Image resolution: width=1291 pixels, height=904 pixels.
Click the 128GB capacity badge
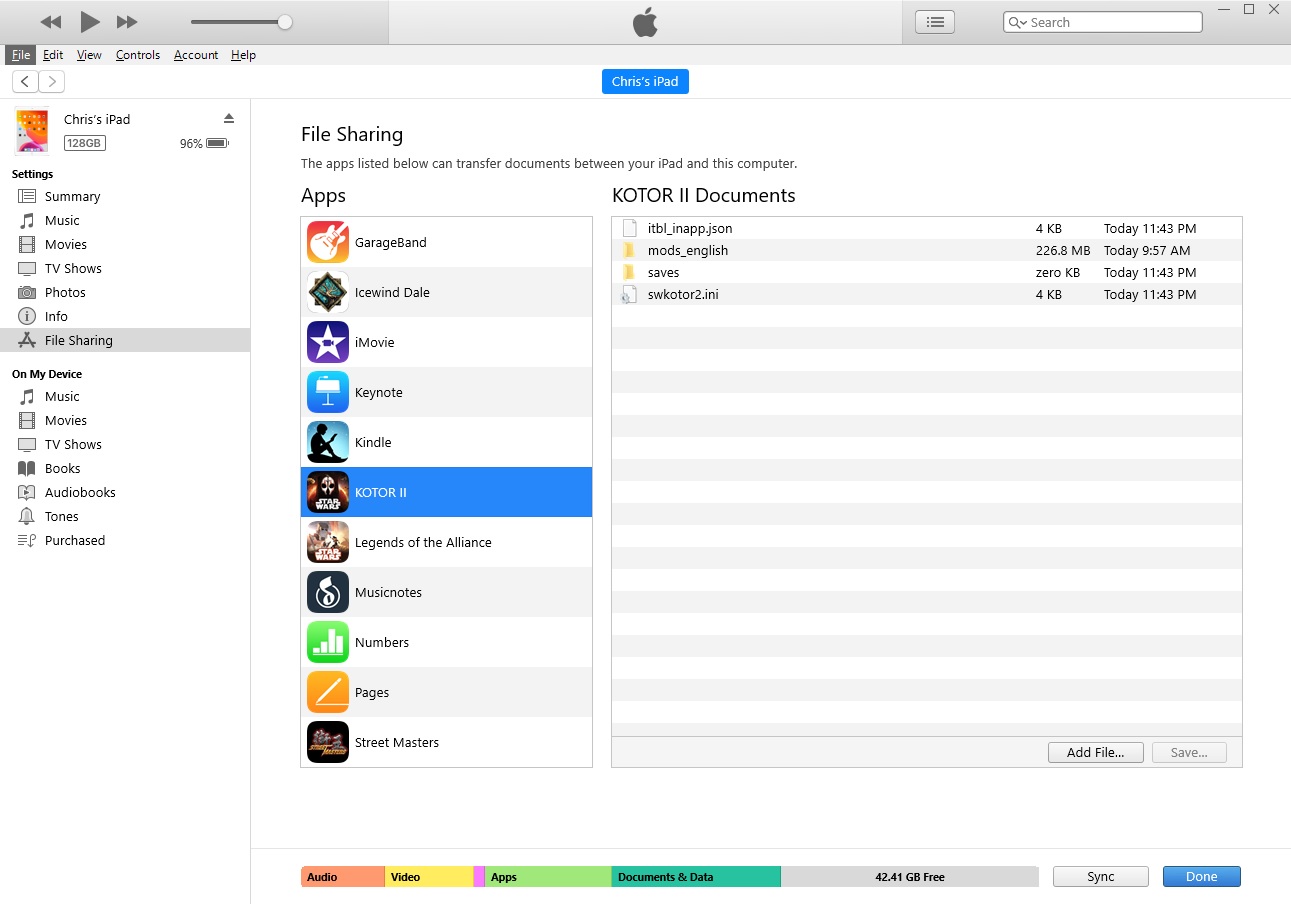85,143
